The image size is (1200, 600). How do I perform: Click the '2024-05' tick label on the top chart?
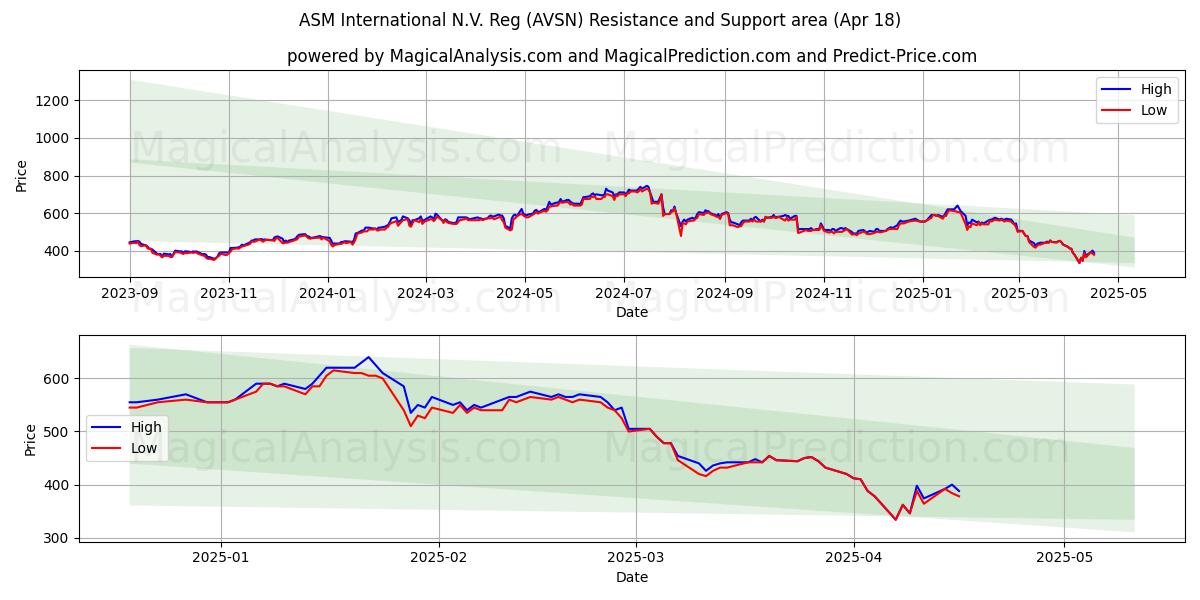pyautogui.click(x=525, y=292)
